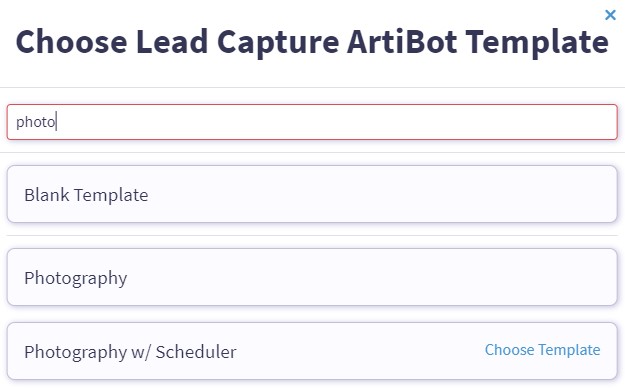
Task: Close the template chooser dialog
Action: click(x=610, y=15)
